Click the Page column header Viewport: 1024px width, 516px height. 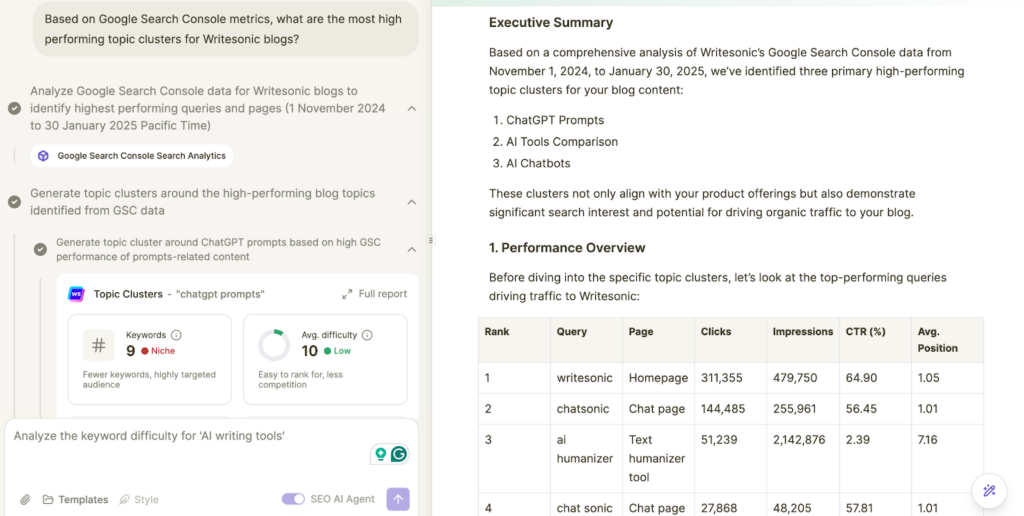658,340
